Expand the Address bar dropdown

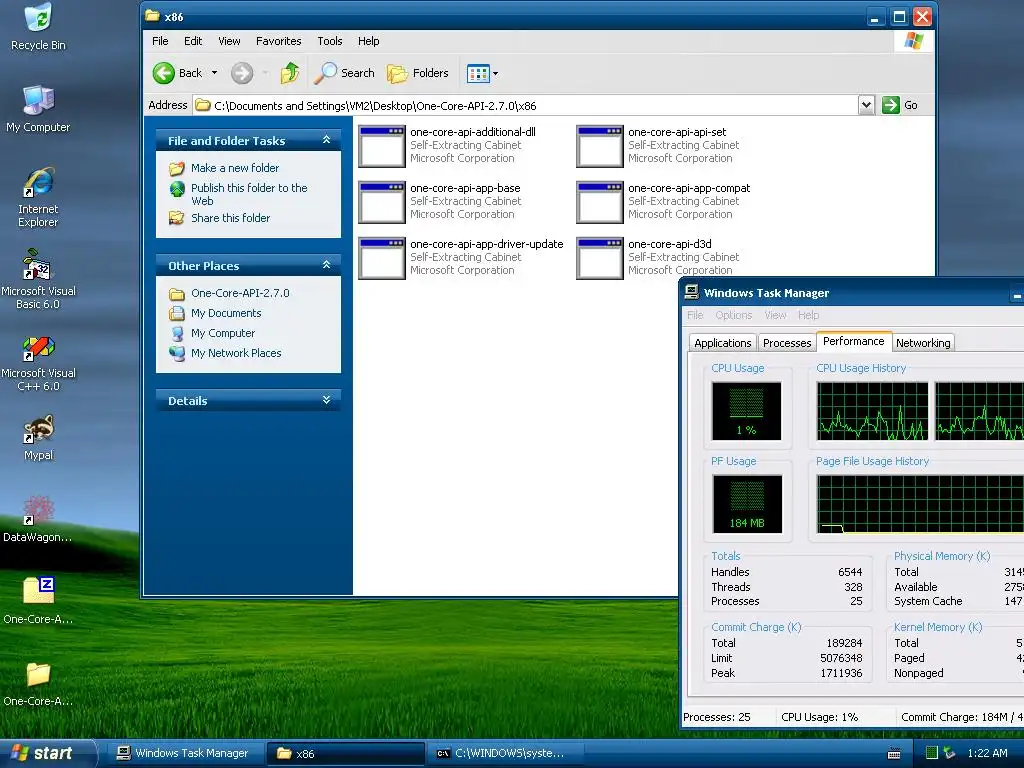click(x=866, y=105)
